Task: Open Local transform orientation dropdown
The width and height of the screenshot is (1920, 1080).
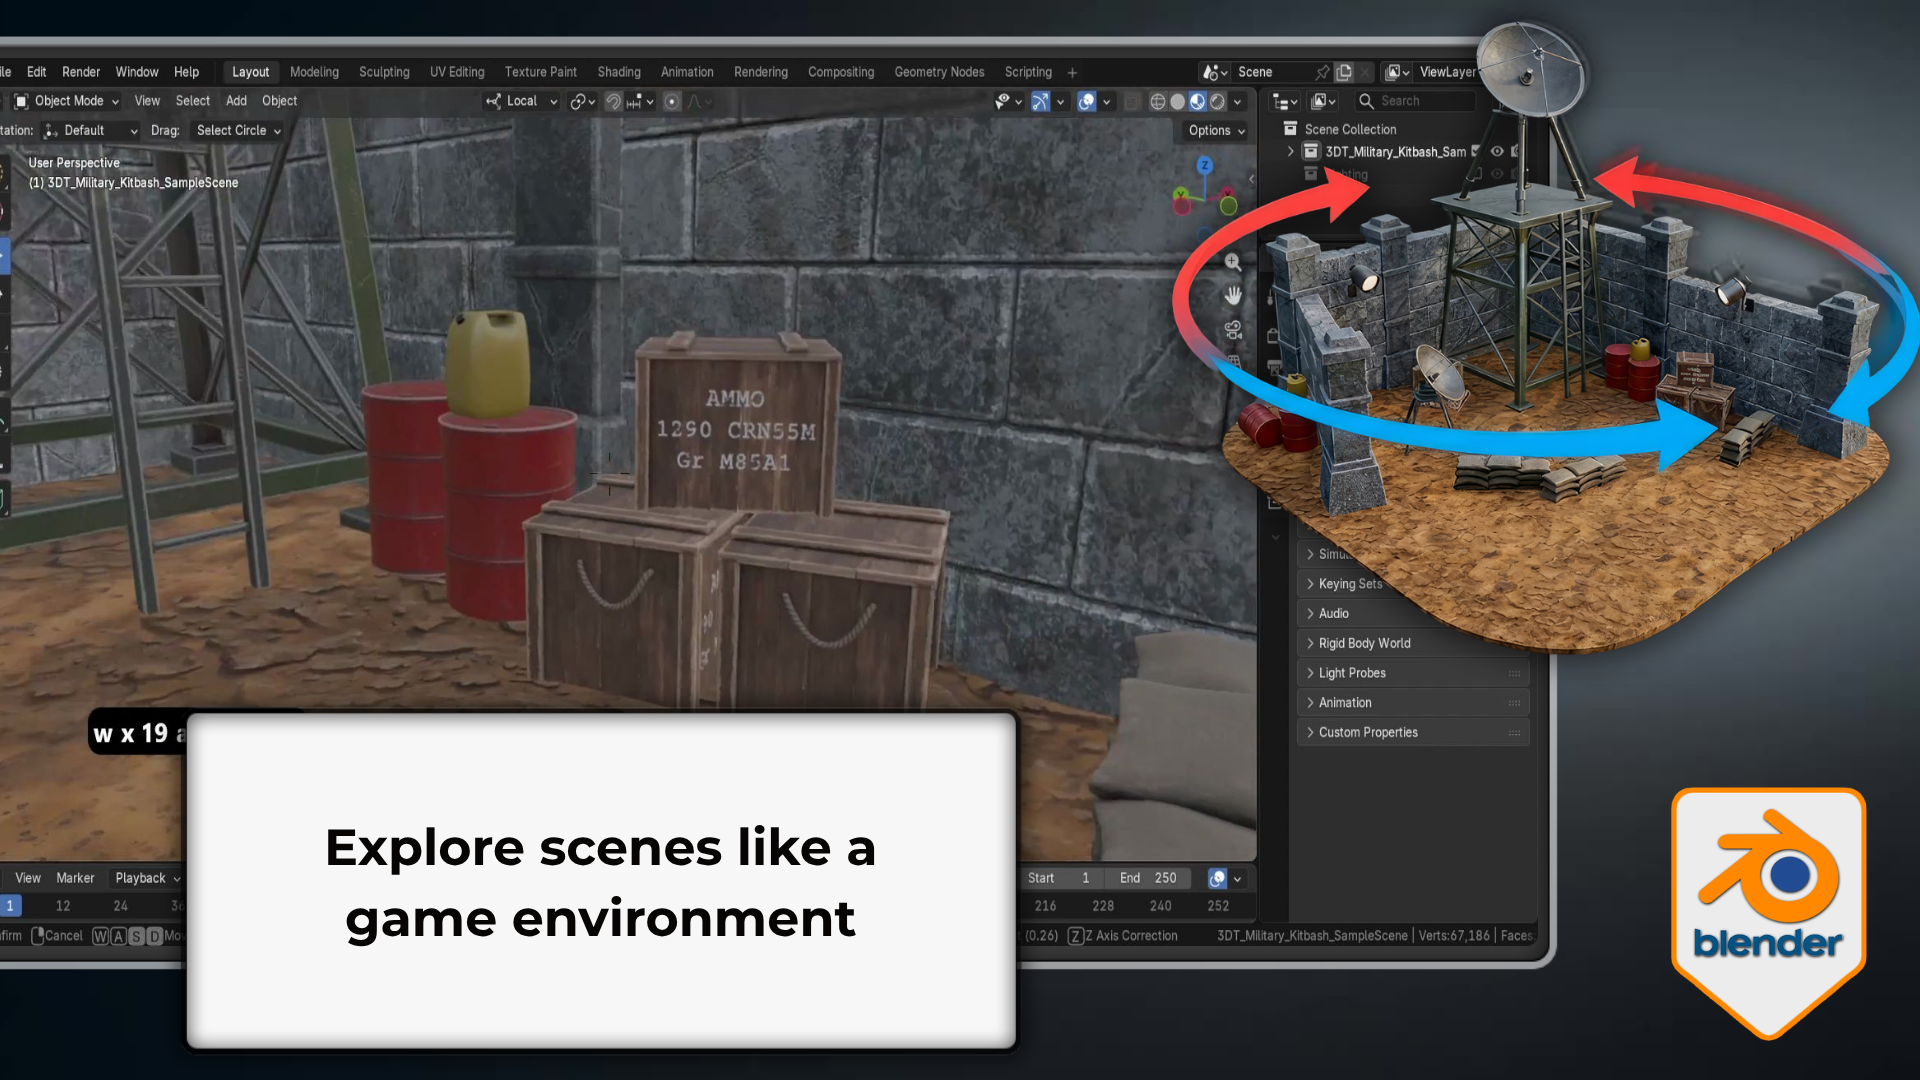Action: tap(521, 101)
